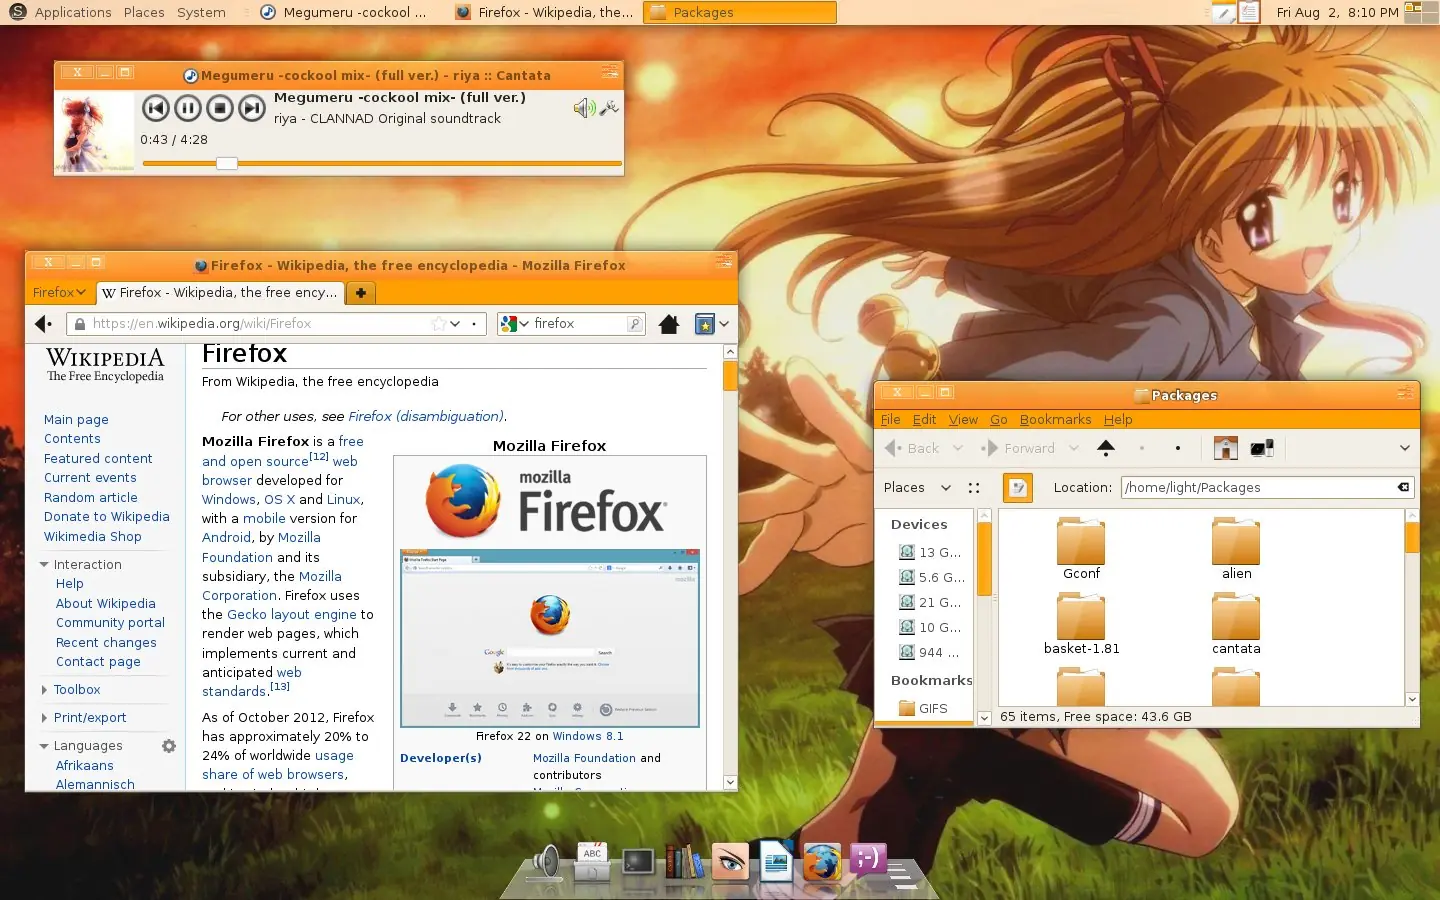1440x900 pixels.
Task: Toggle the side pane notes icon in Packages
Action: pyautogui.click(x=1017, y=487)
